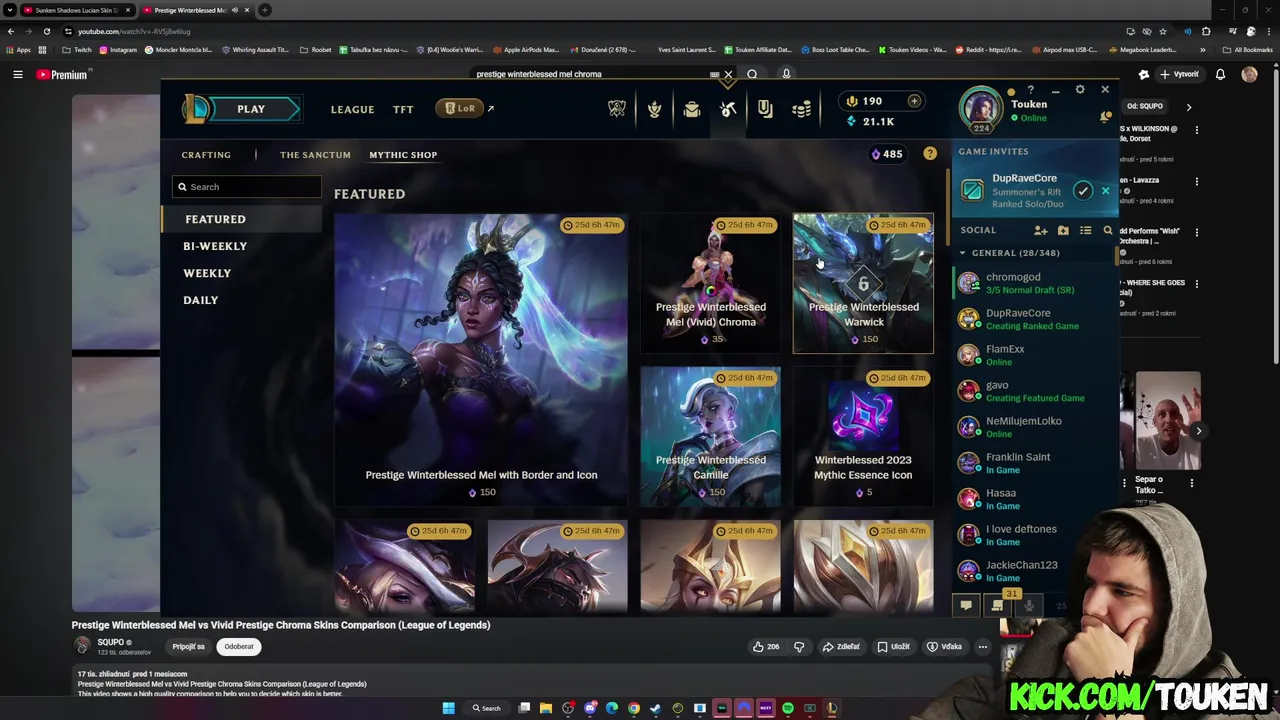Toggle the voice microphone icon in Social bottom

1028,605
